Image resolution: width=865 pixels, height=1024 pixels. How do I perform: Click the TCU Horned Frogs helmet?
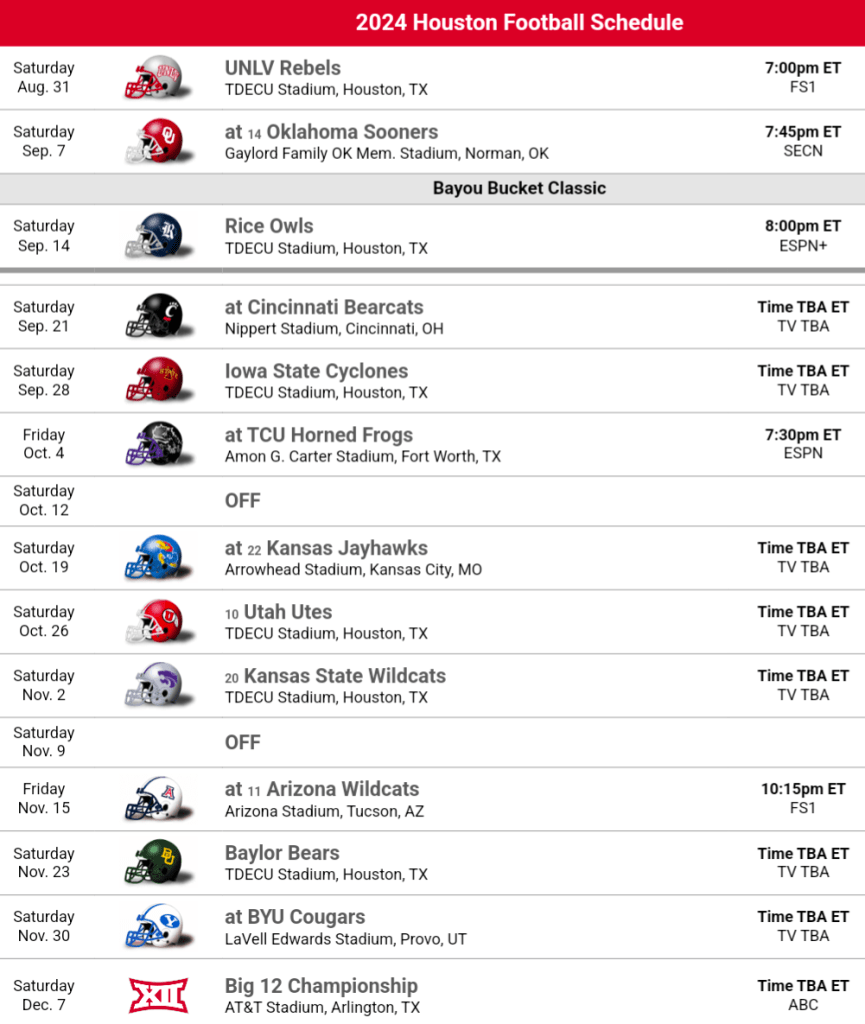(x=153, y=445)
